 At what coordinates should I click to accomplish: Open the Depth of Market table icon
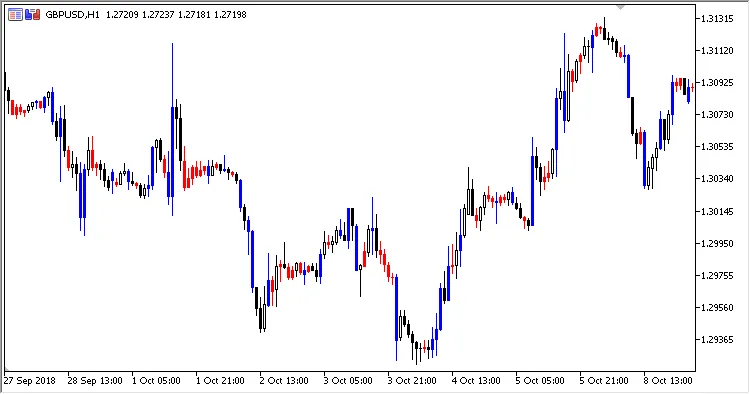pos(15,15)
